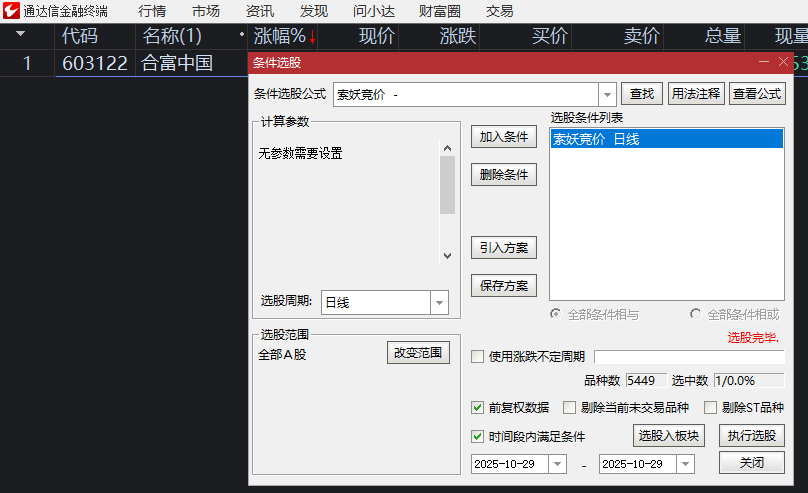Viewport: 808px width, 493px height.
Task: Open the 市场 menu
Action: coord(206,11)
